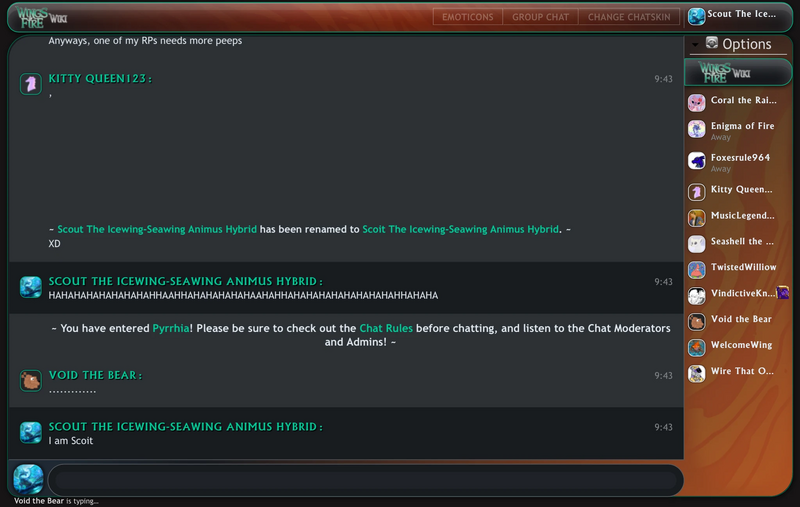
Task: Click the Wings of Fire Wiki logo
Action: tap(37, 17)
